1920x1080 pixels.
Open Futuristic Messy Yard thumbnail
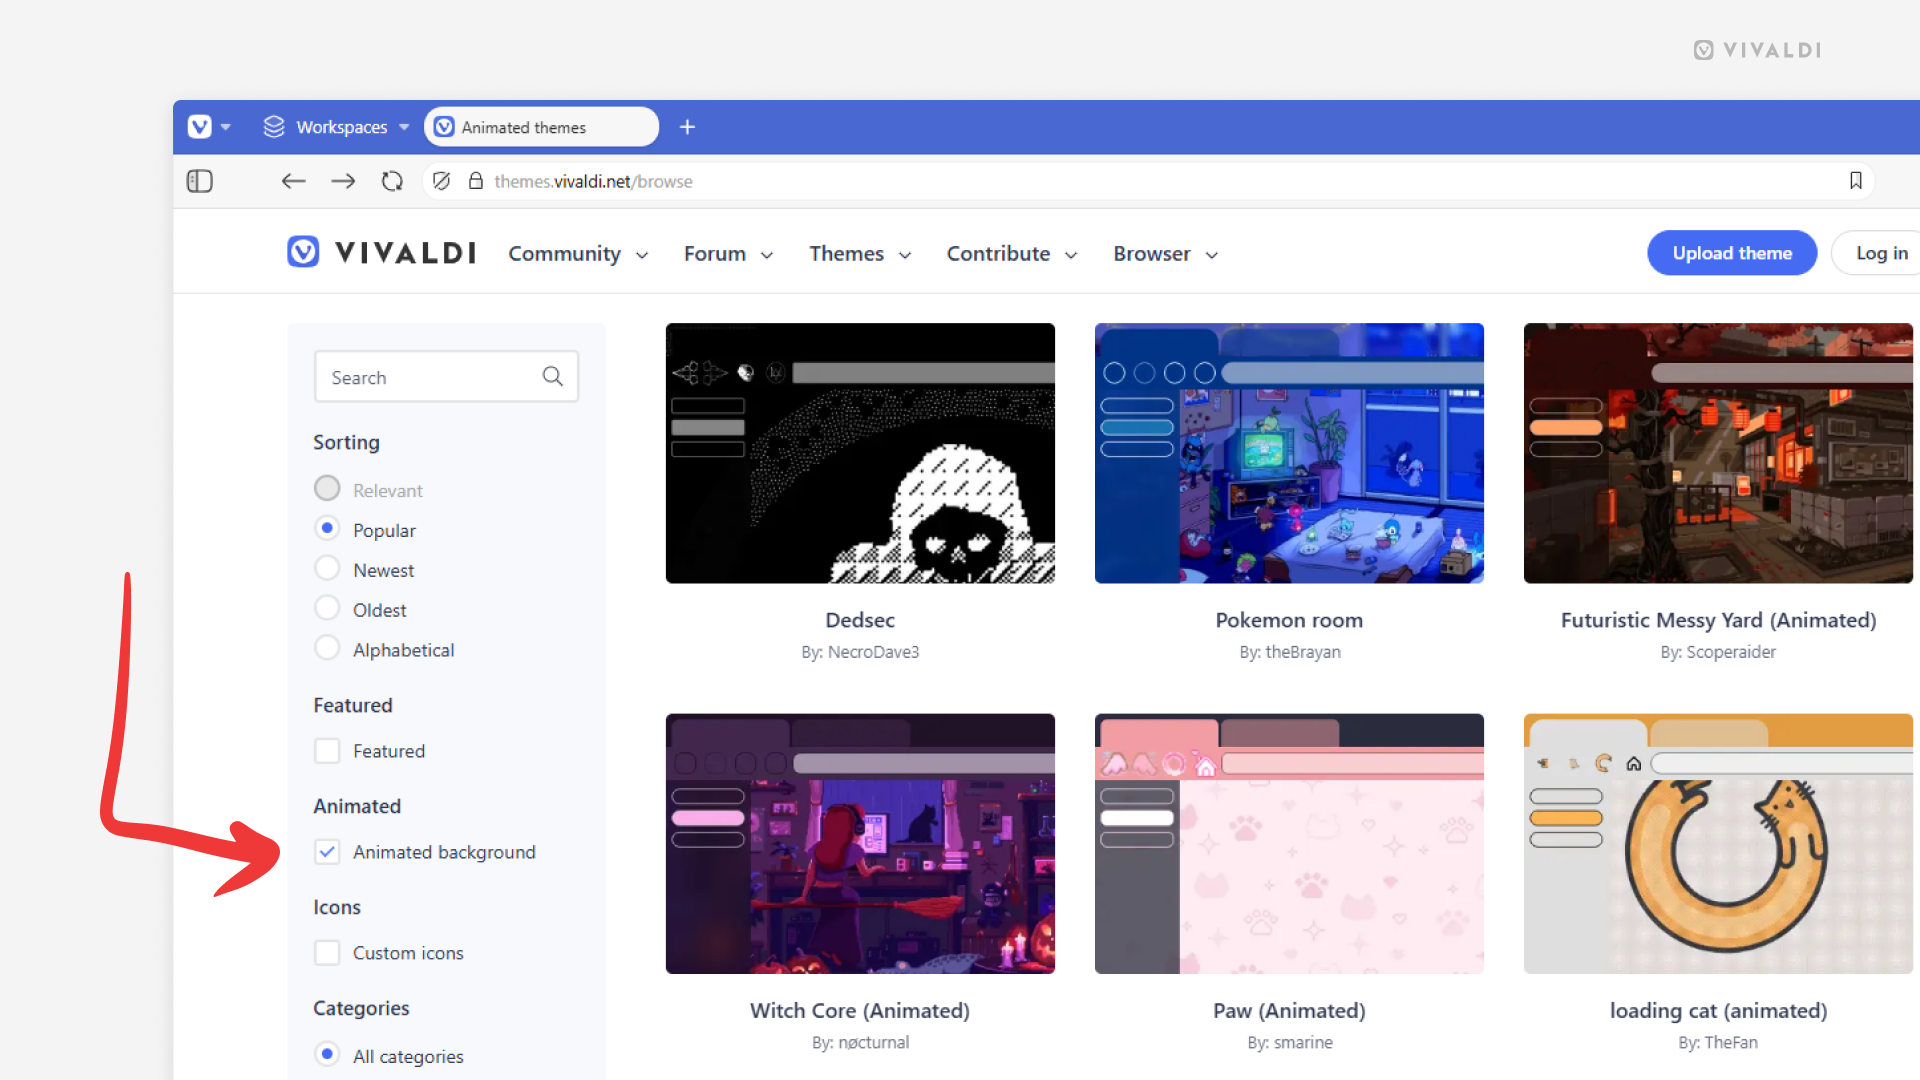point(1718,453)
